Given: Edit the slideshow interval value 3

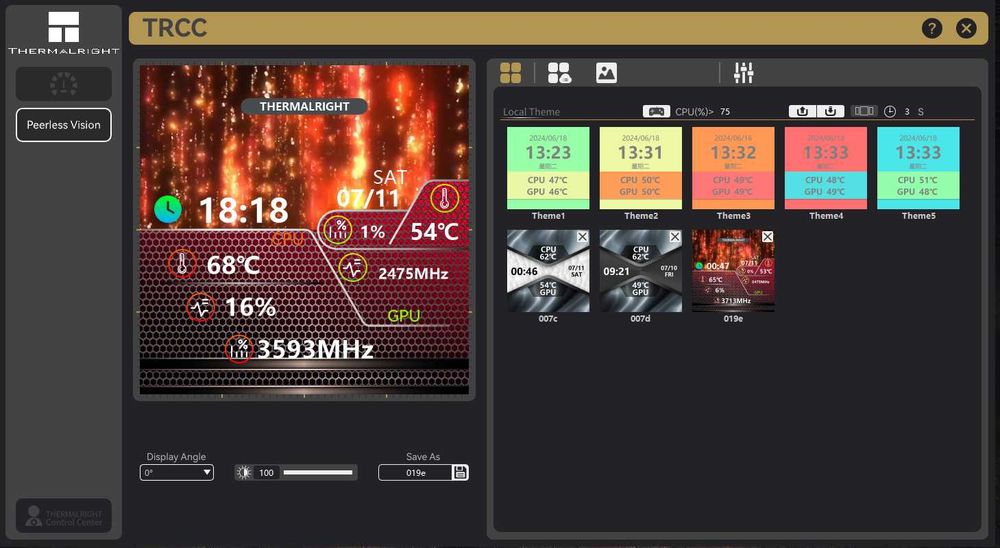Looking at the screenshot, I should click(x=907, y=112).
